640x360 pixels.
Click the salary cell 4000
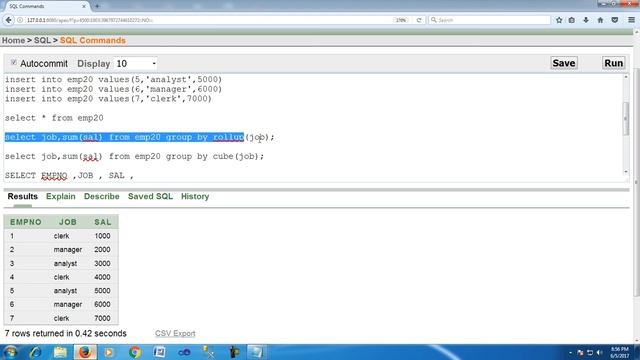(102, 277)
